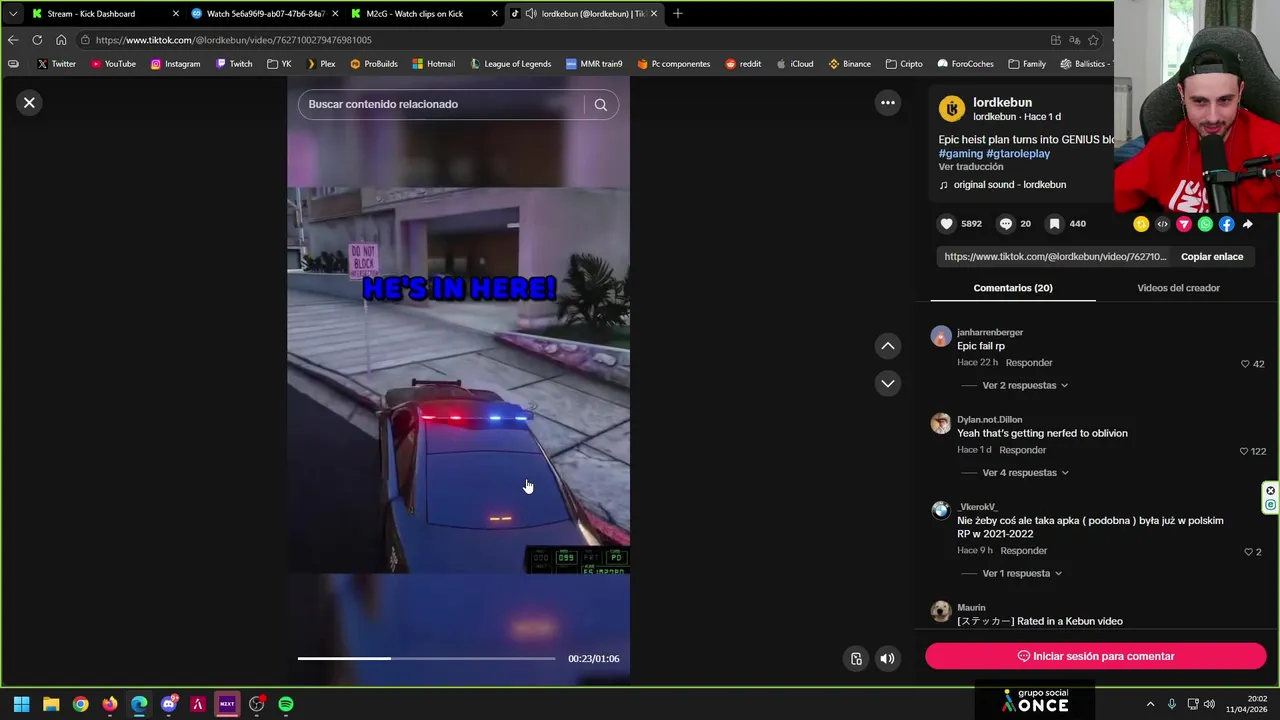This screenshot has height=720, width=1280.
Task: Reply to janharrenberger's comment via Responder
Action: point(1029,363)
